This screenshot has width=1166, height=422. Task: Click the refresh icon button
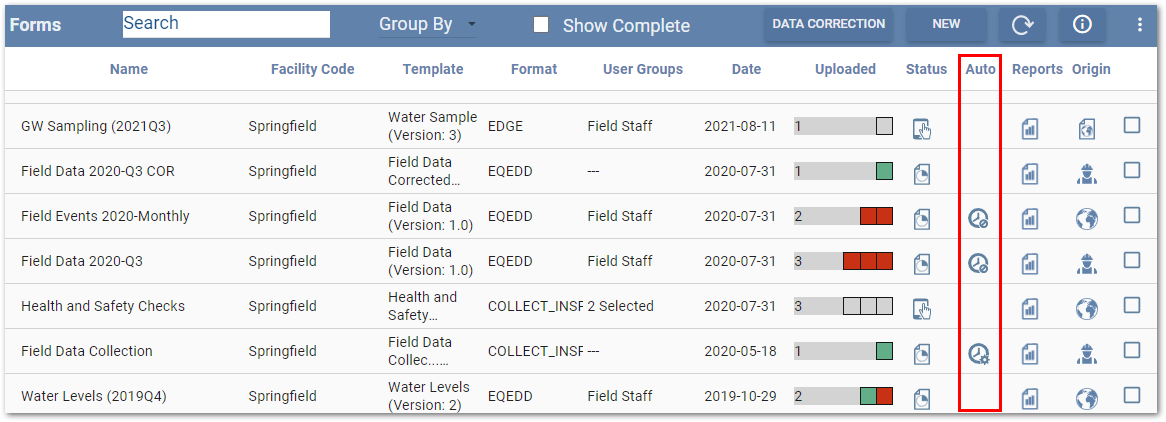pyautogui.click(x=1022, y=25)
